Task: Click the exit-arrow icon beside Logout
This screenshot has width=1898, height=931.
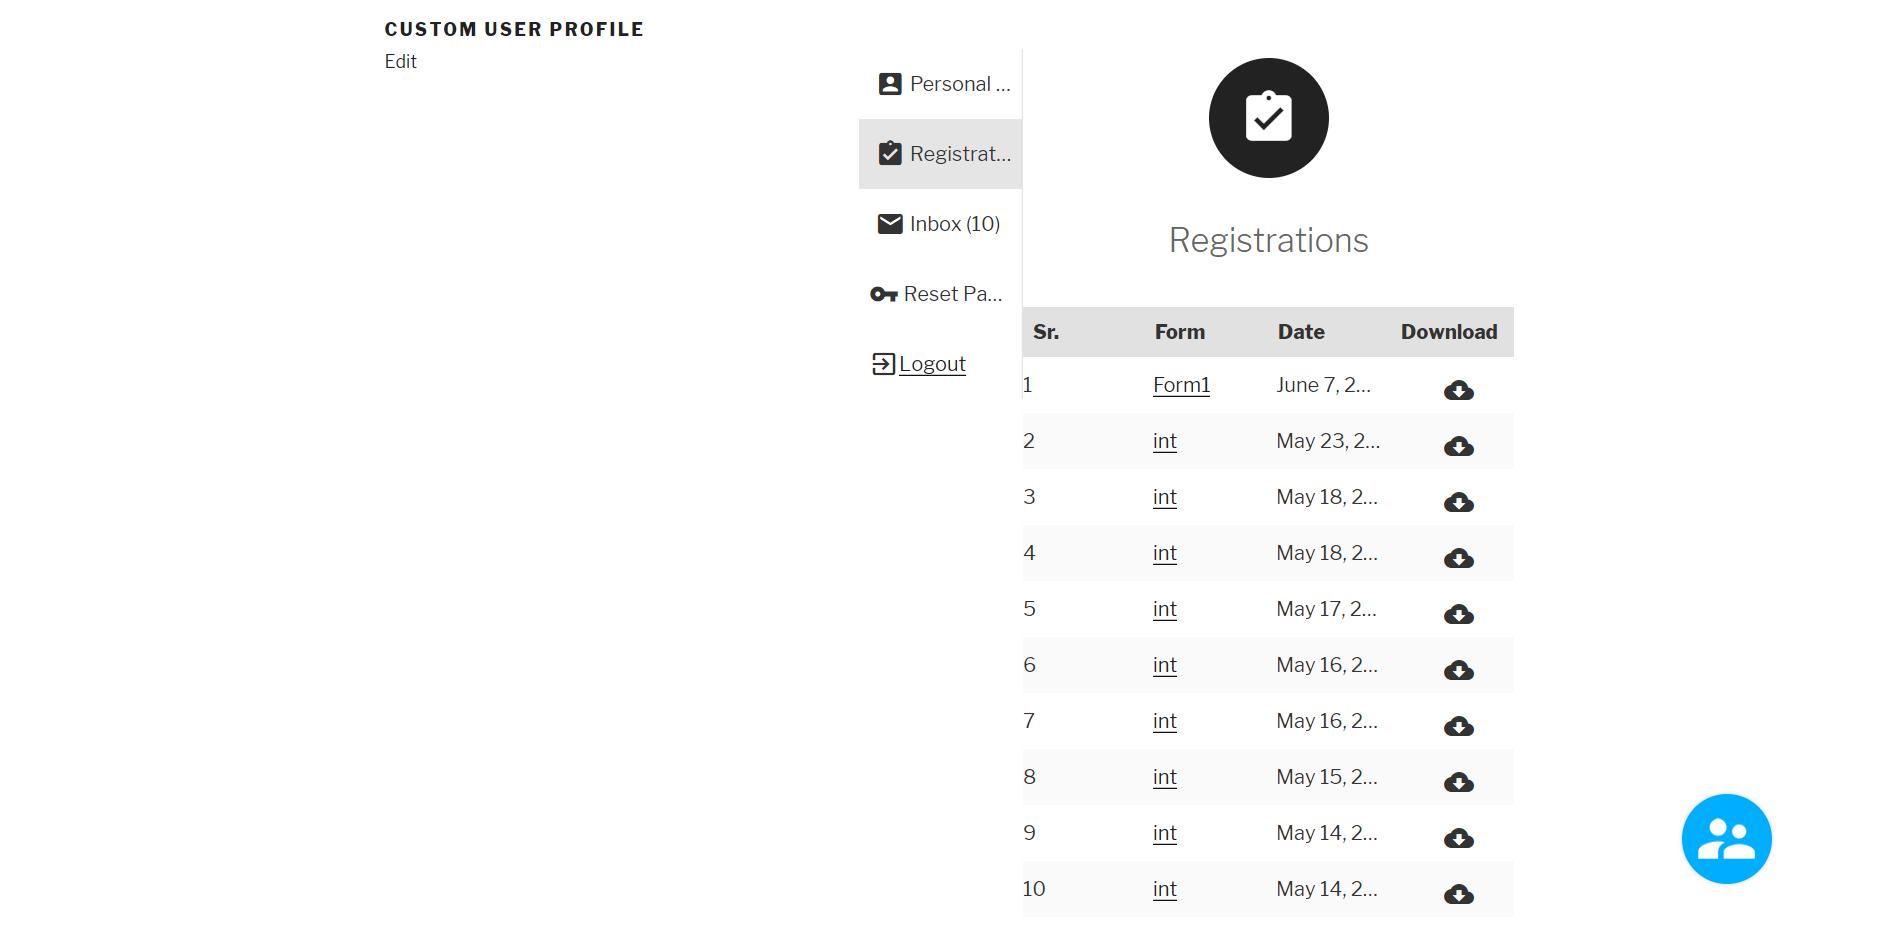Action: [x=882, y=363]
